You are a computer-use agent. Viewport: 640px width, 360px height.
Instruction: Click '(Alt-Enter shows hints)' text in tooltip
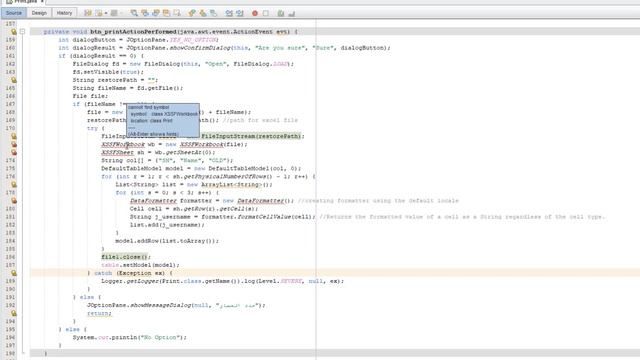tap(153, 134)
